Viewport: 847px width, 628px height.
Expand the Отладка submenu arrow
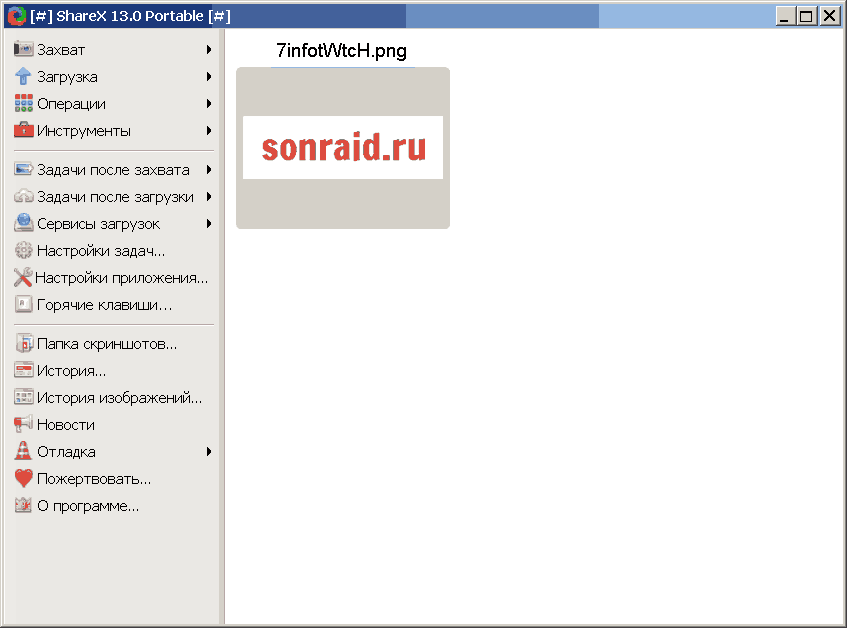click(x=209, y=451)
